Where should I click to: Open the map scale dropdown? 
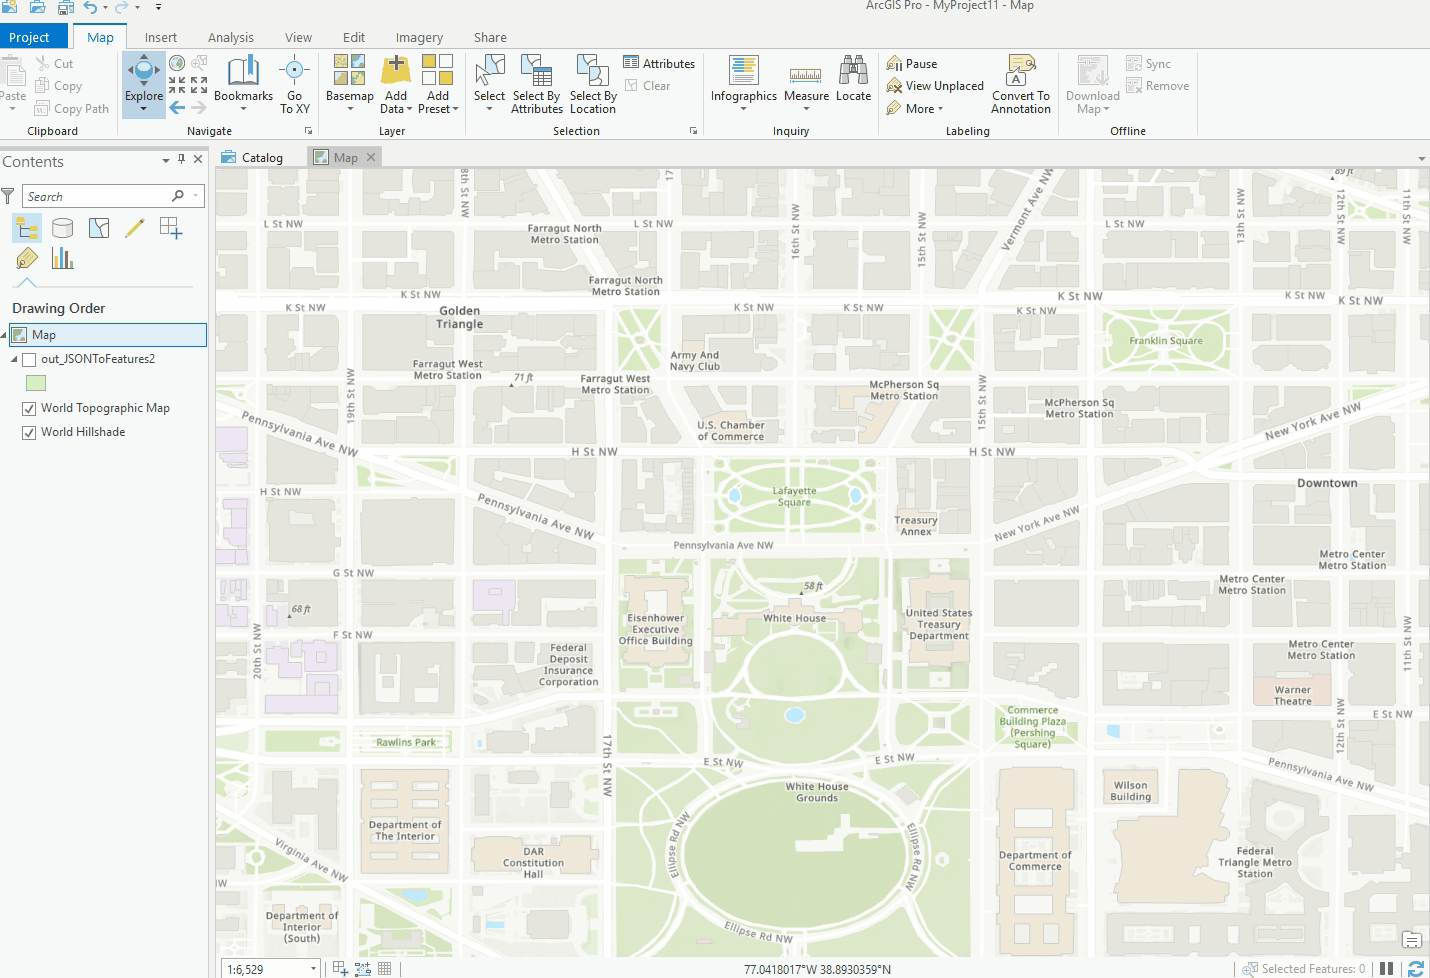tap(313, 968)
